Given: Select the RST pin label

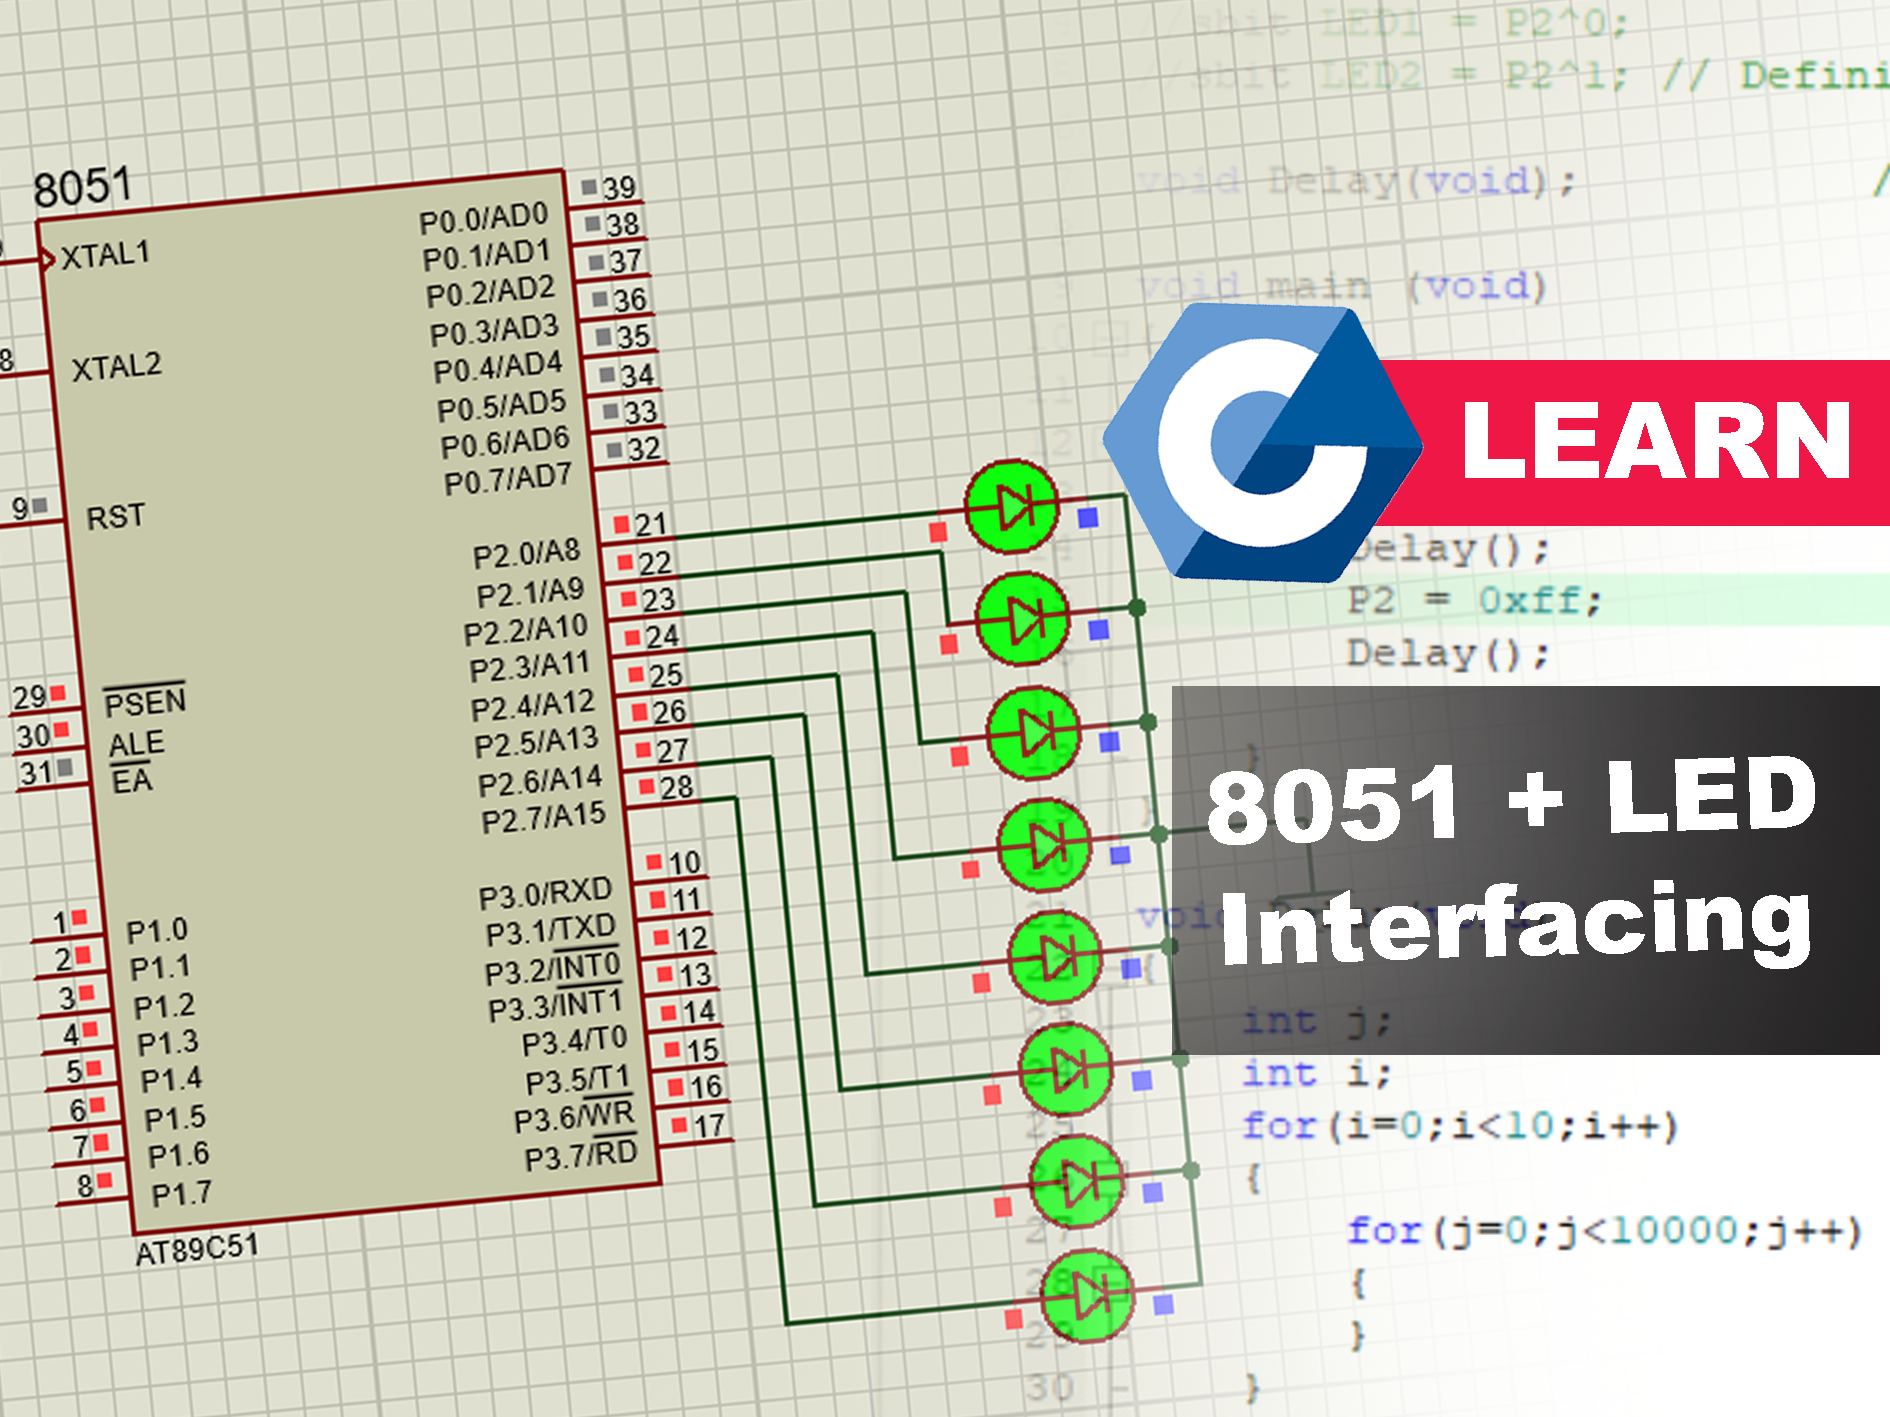Looking at the screenshot, I should (x=116, y=517).
